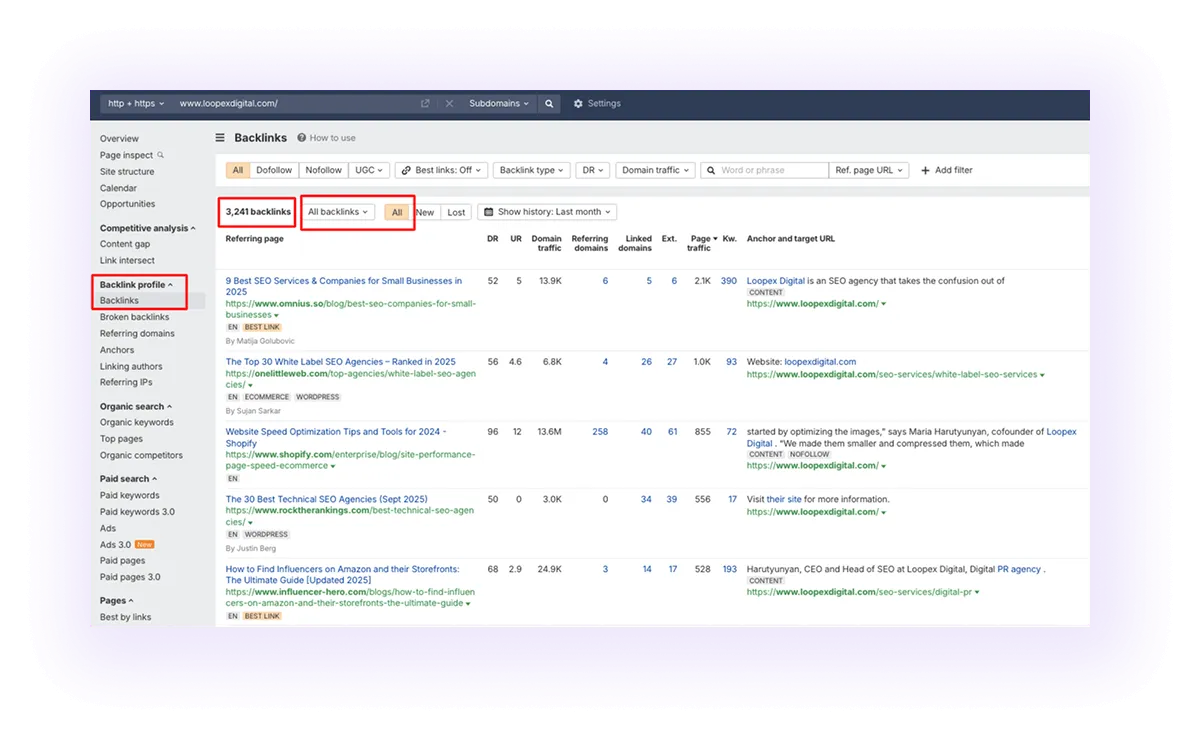
Task: Switch the backlinks list to Lost
Action: [x=456, y=211]
